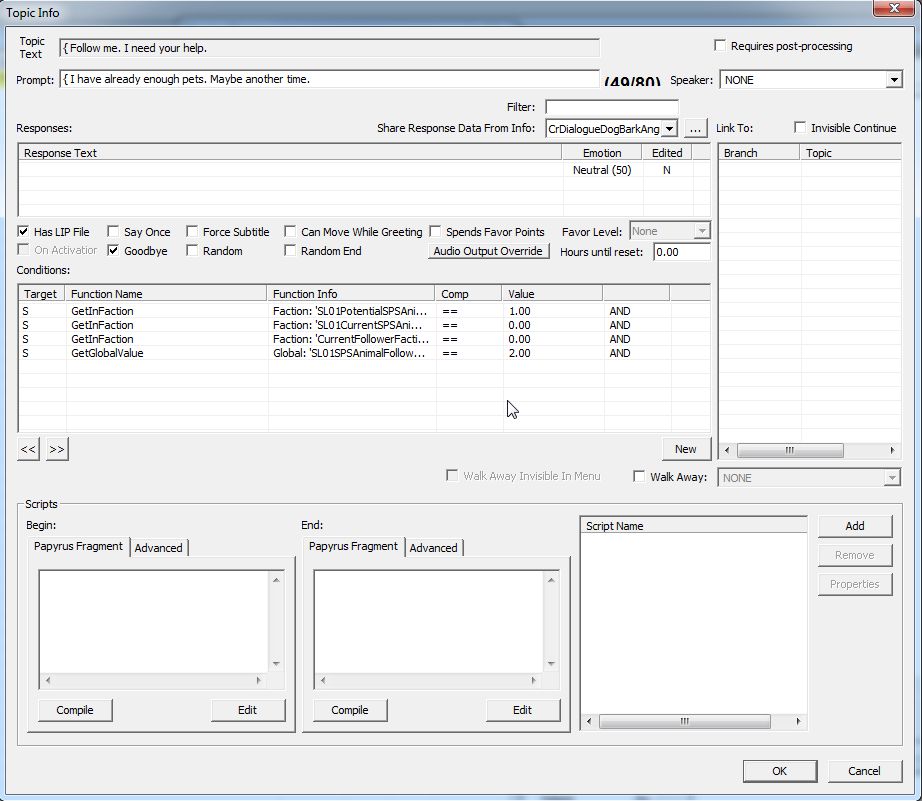Screen dimensions: 922x801
Task: Click Link To scrollbar left arrow
Action: (x=727, y=450)
